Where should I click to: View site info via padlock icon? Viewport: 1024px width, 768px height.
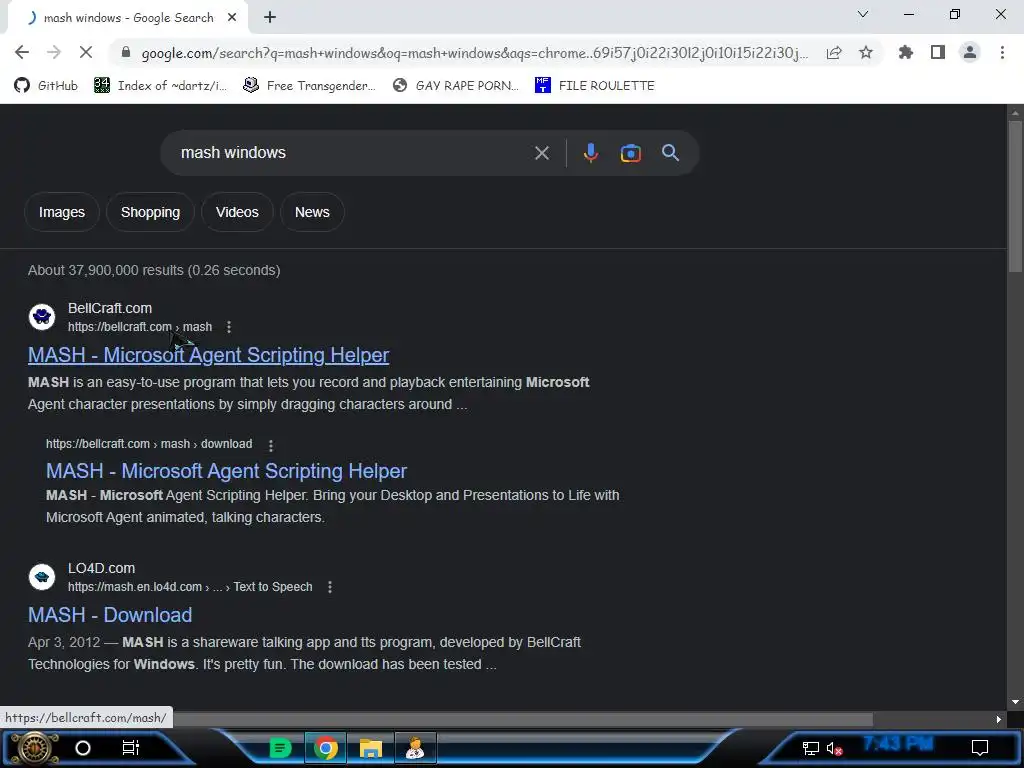(x=126, y=53)
